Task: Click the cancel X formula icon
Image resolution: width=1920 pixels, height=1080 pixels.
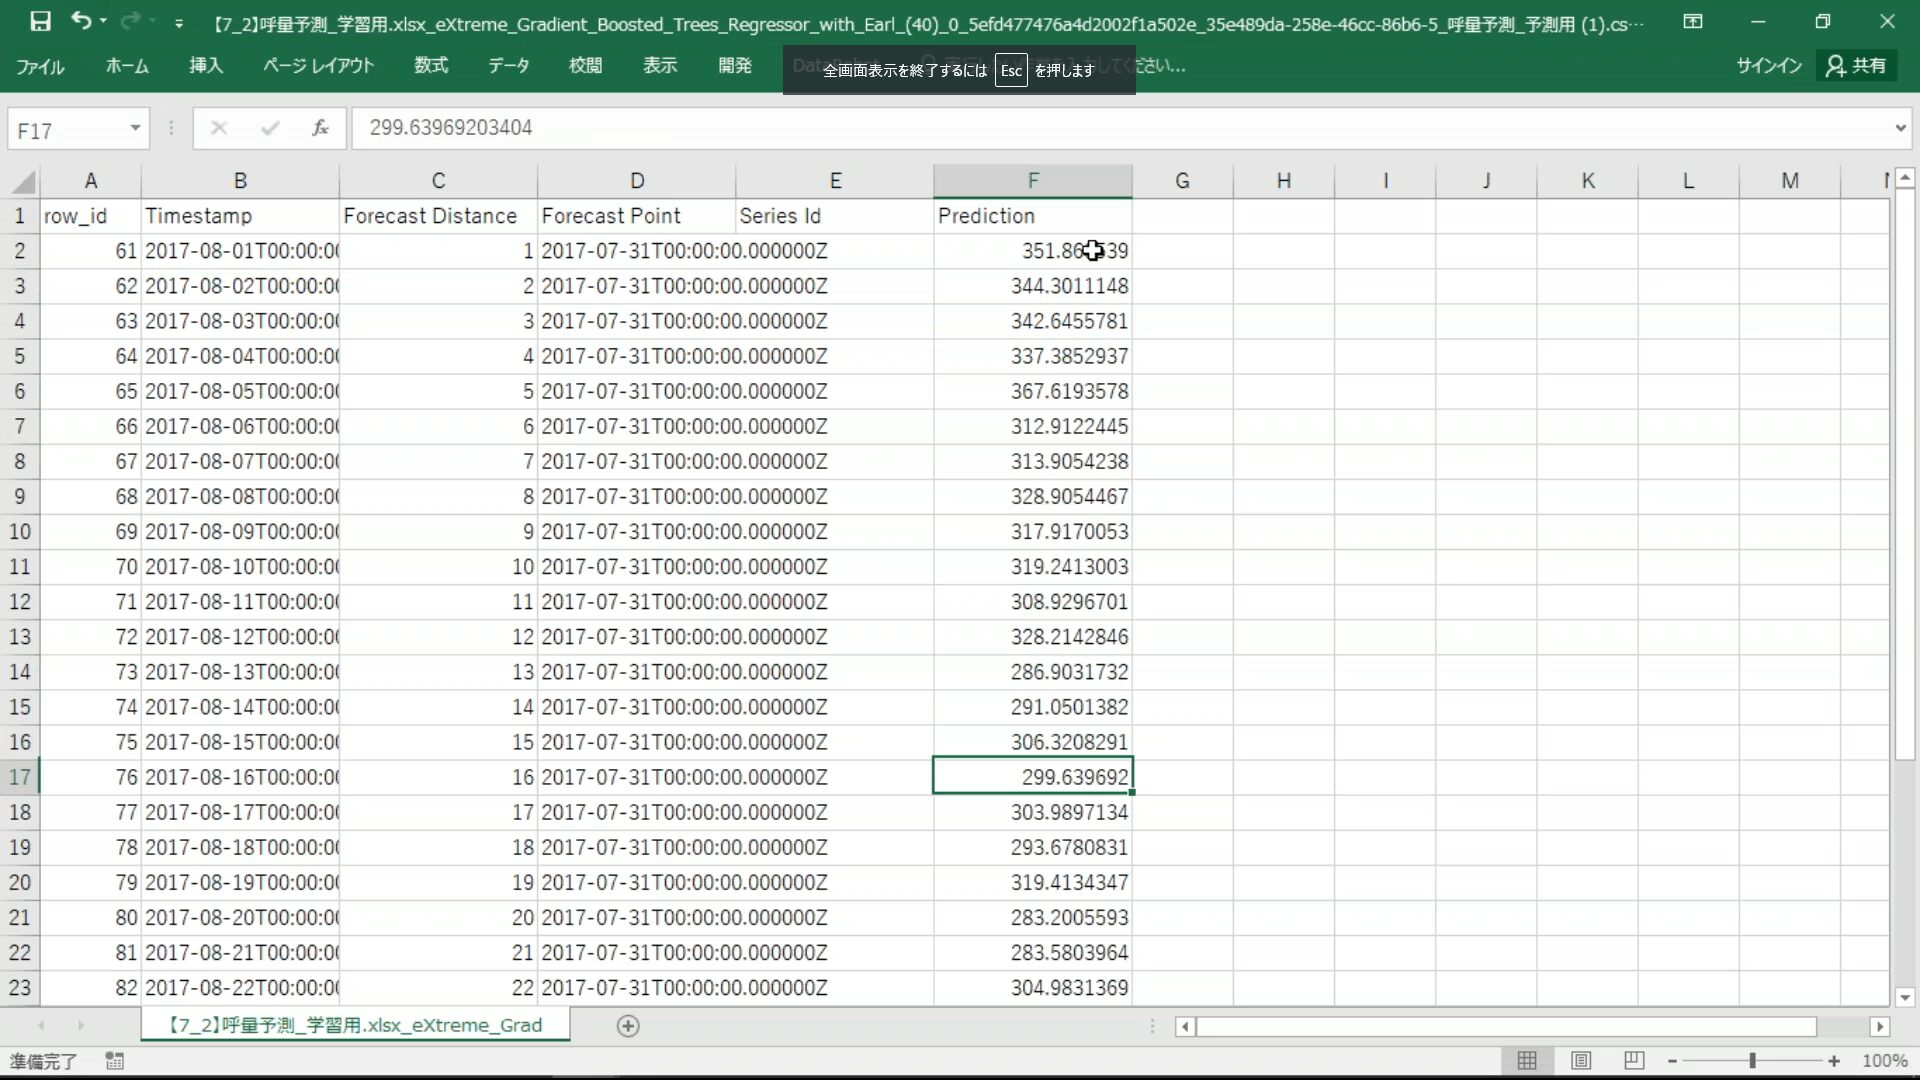Action: point(219,128)
